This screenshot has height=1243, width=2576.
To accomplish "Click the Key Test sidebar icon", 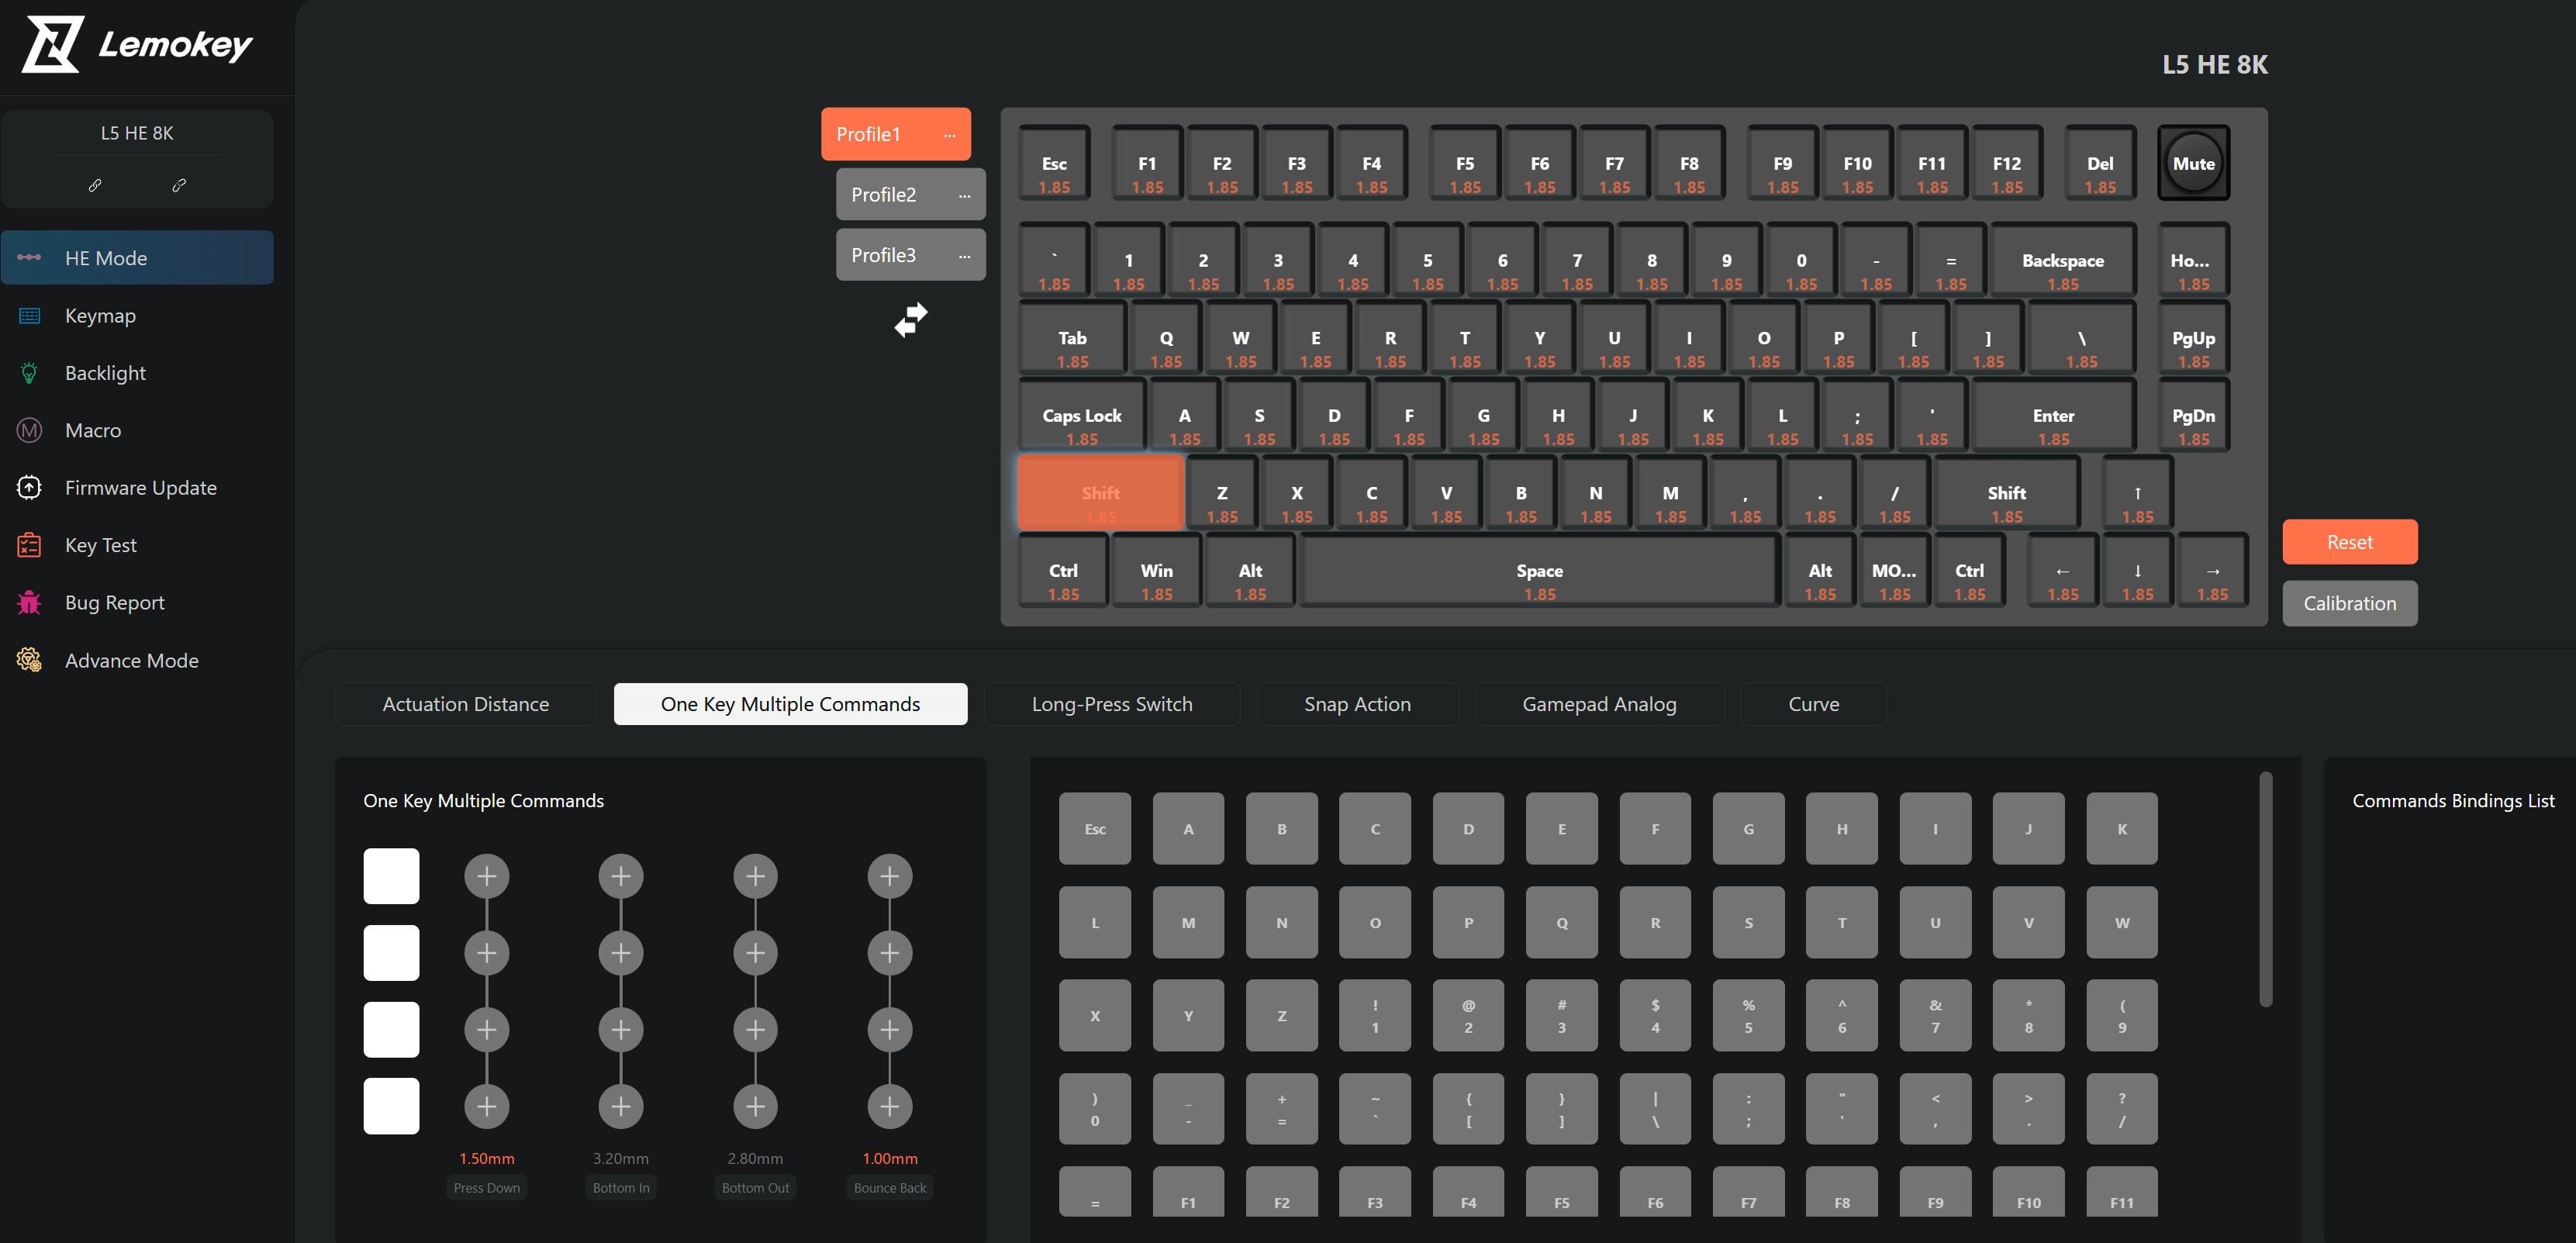I will (x=28, y=544).
